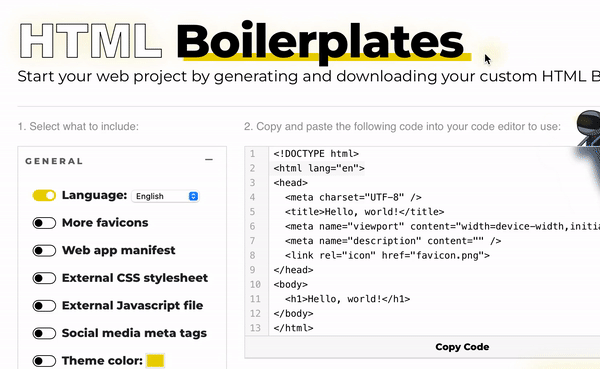Click the opening <head> tag line

[x=290, y=183]
